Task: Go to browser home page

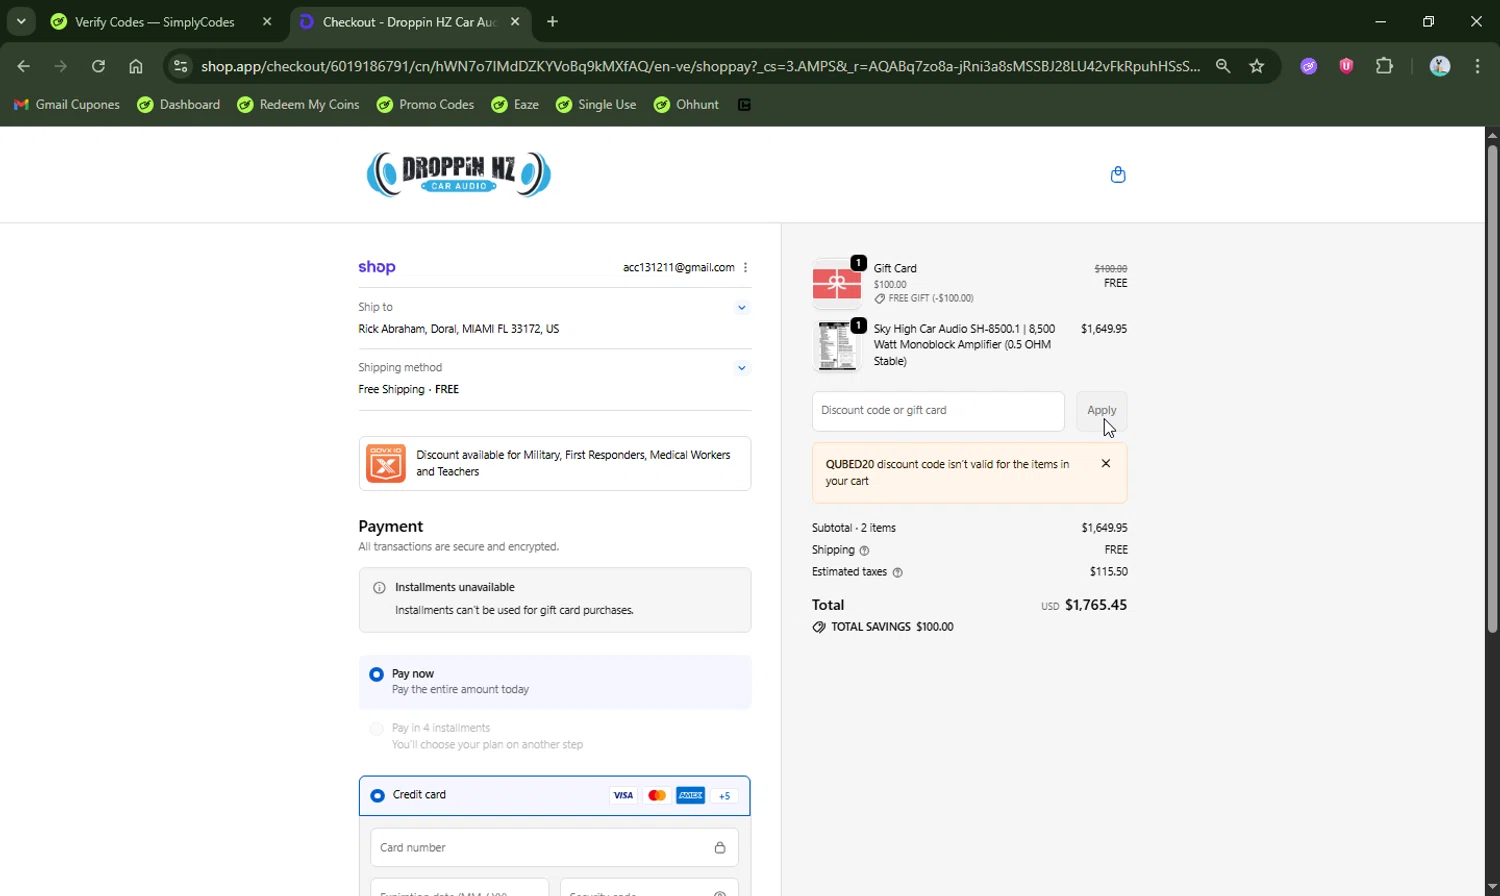Action: [x=136, y=67]
